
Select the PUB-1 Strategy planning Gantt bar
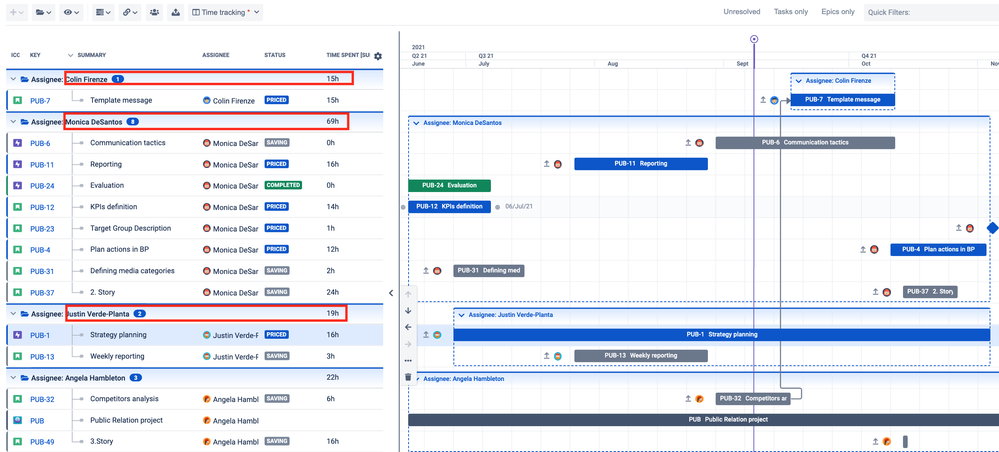coord(722,335)
